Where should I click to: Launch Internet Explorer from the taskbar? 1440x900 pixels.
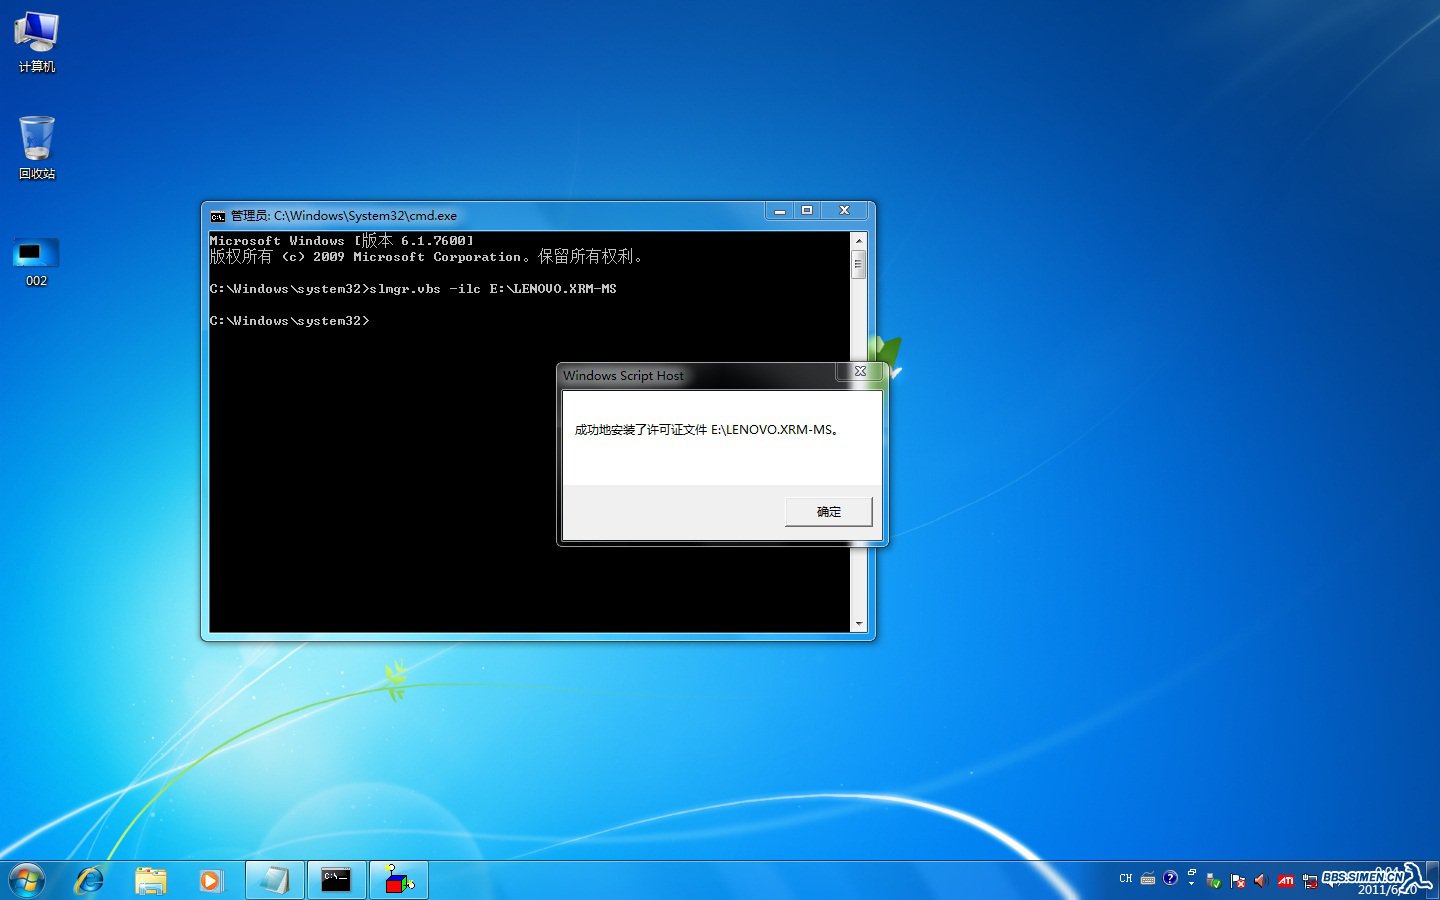pyautogui.click(x=89, y=880)
